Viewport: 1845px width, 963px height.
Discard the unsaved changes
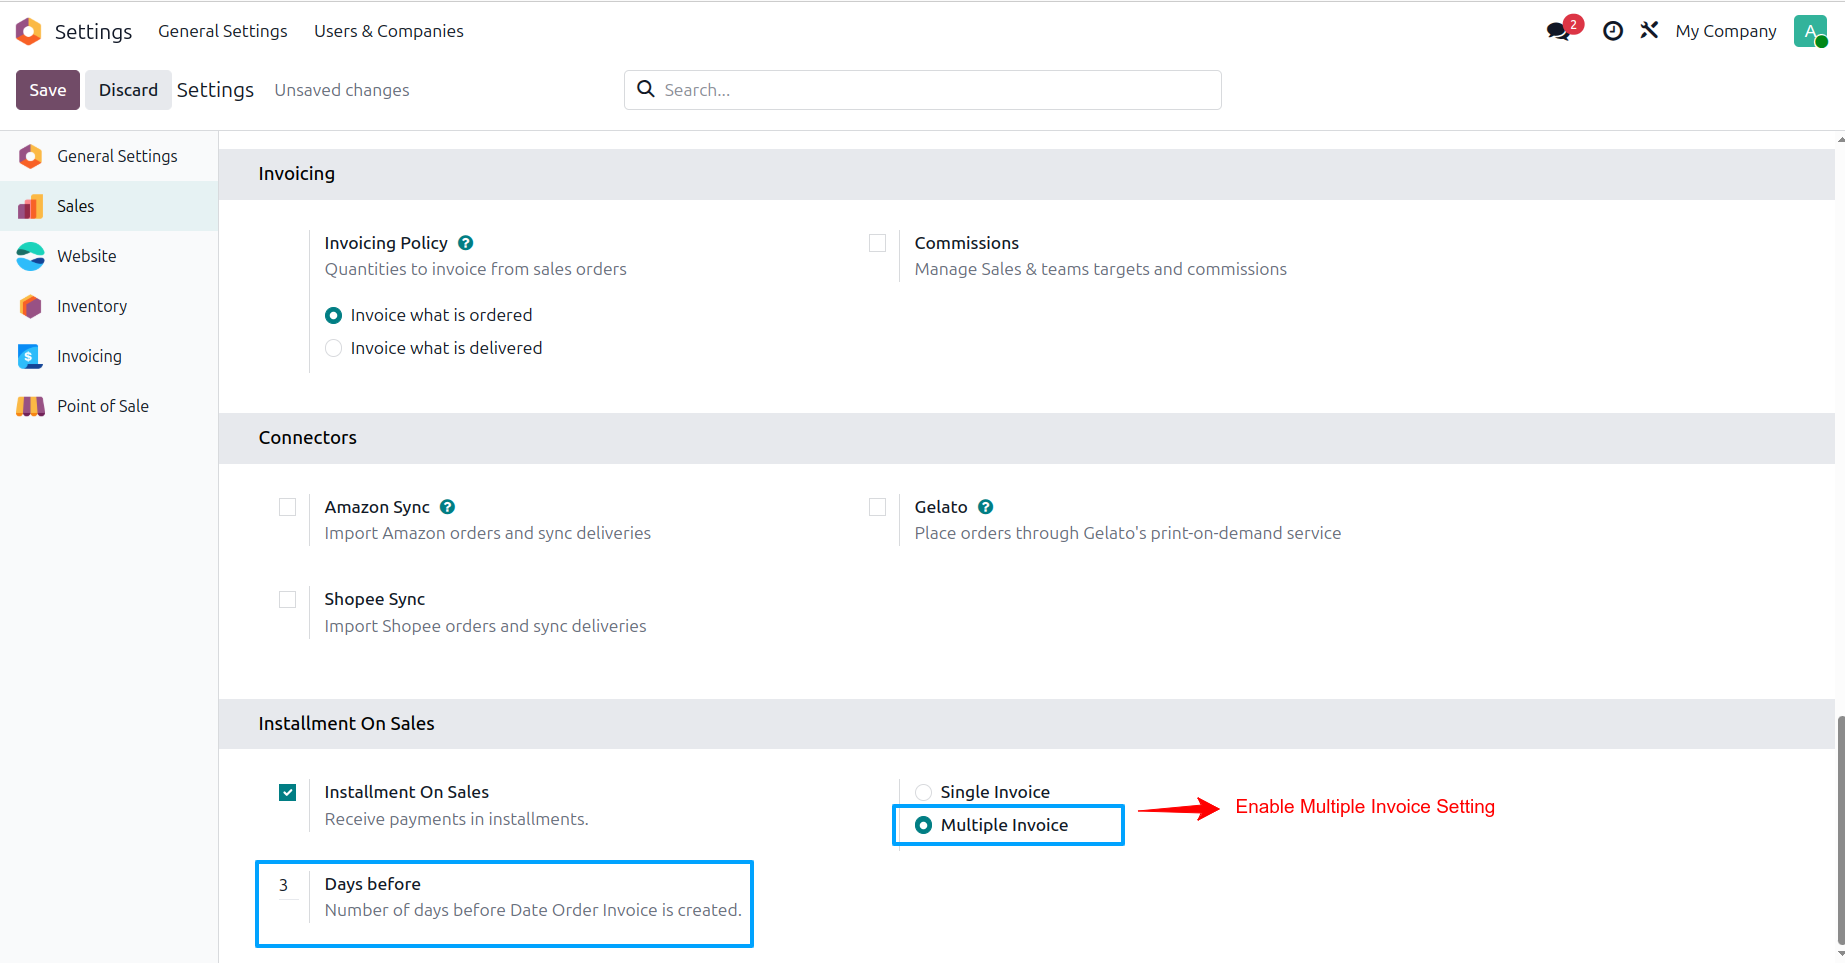tap(128, 90)
